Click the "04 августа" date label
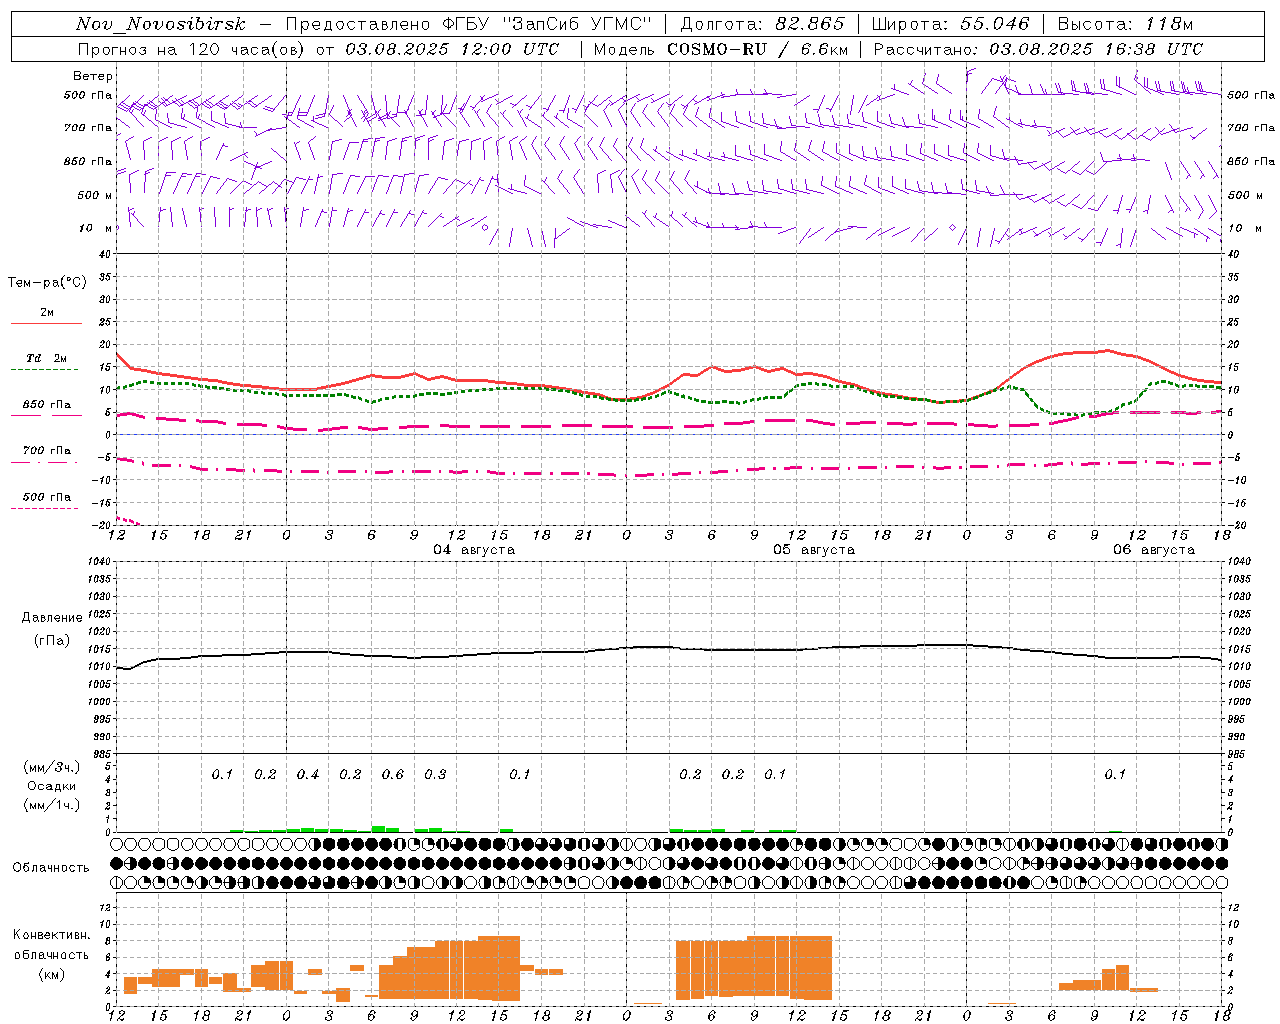Viewport: 1280px width, 1024px height. [x=474, y=550]
